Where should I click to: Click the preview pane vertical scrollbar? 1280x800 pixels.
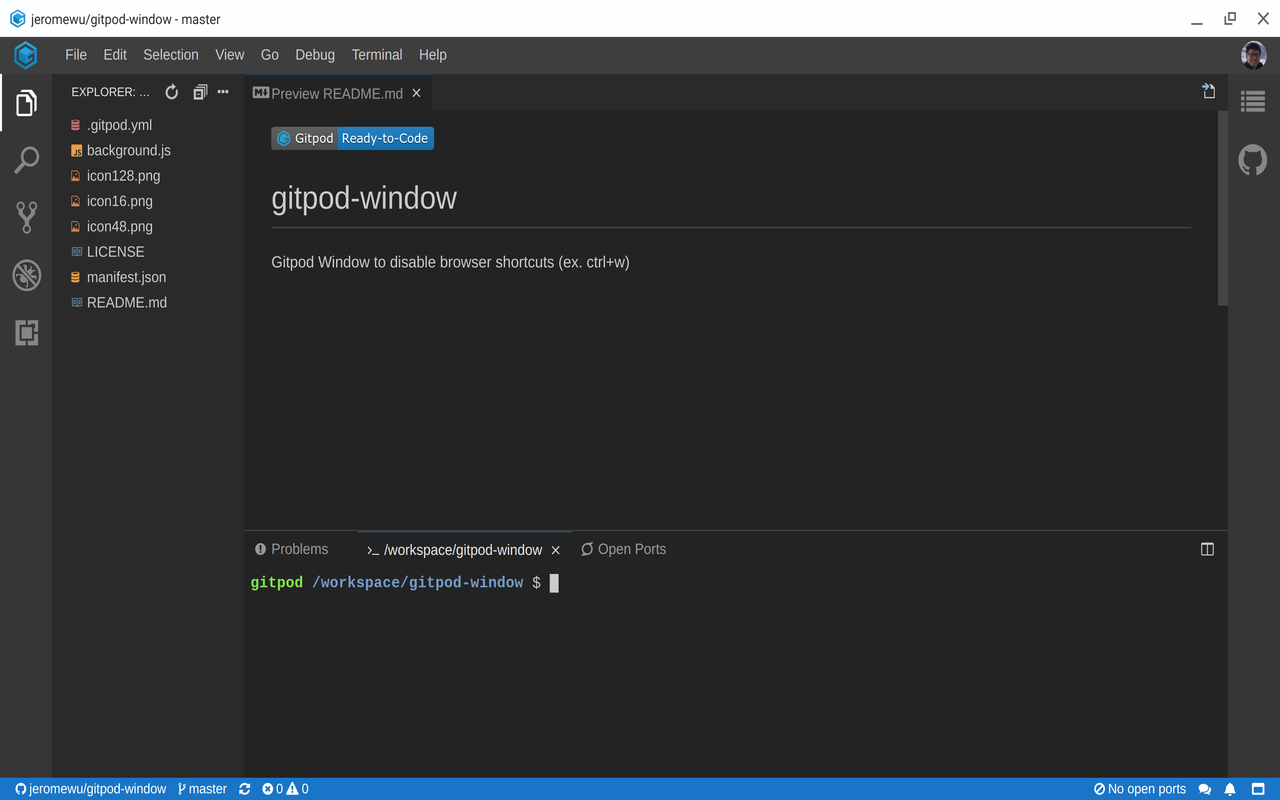[1222, 208]
